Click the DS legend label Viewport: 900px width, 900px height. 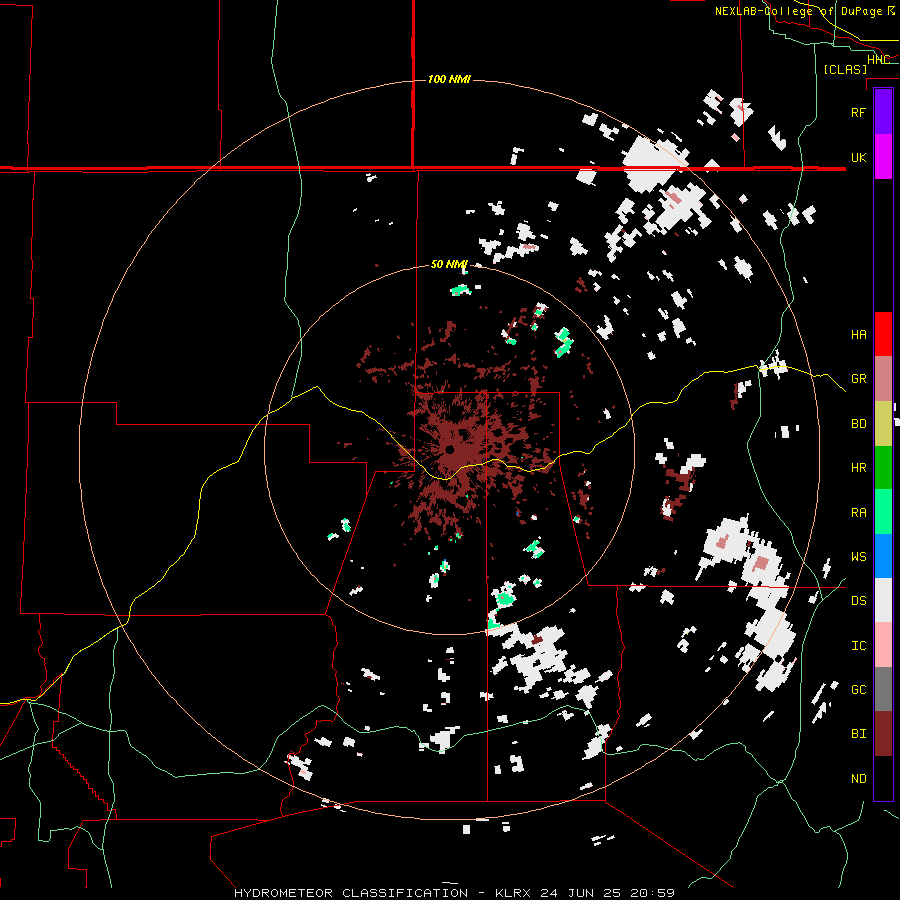(858, 601)
